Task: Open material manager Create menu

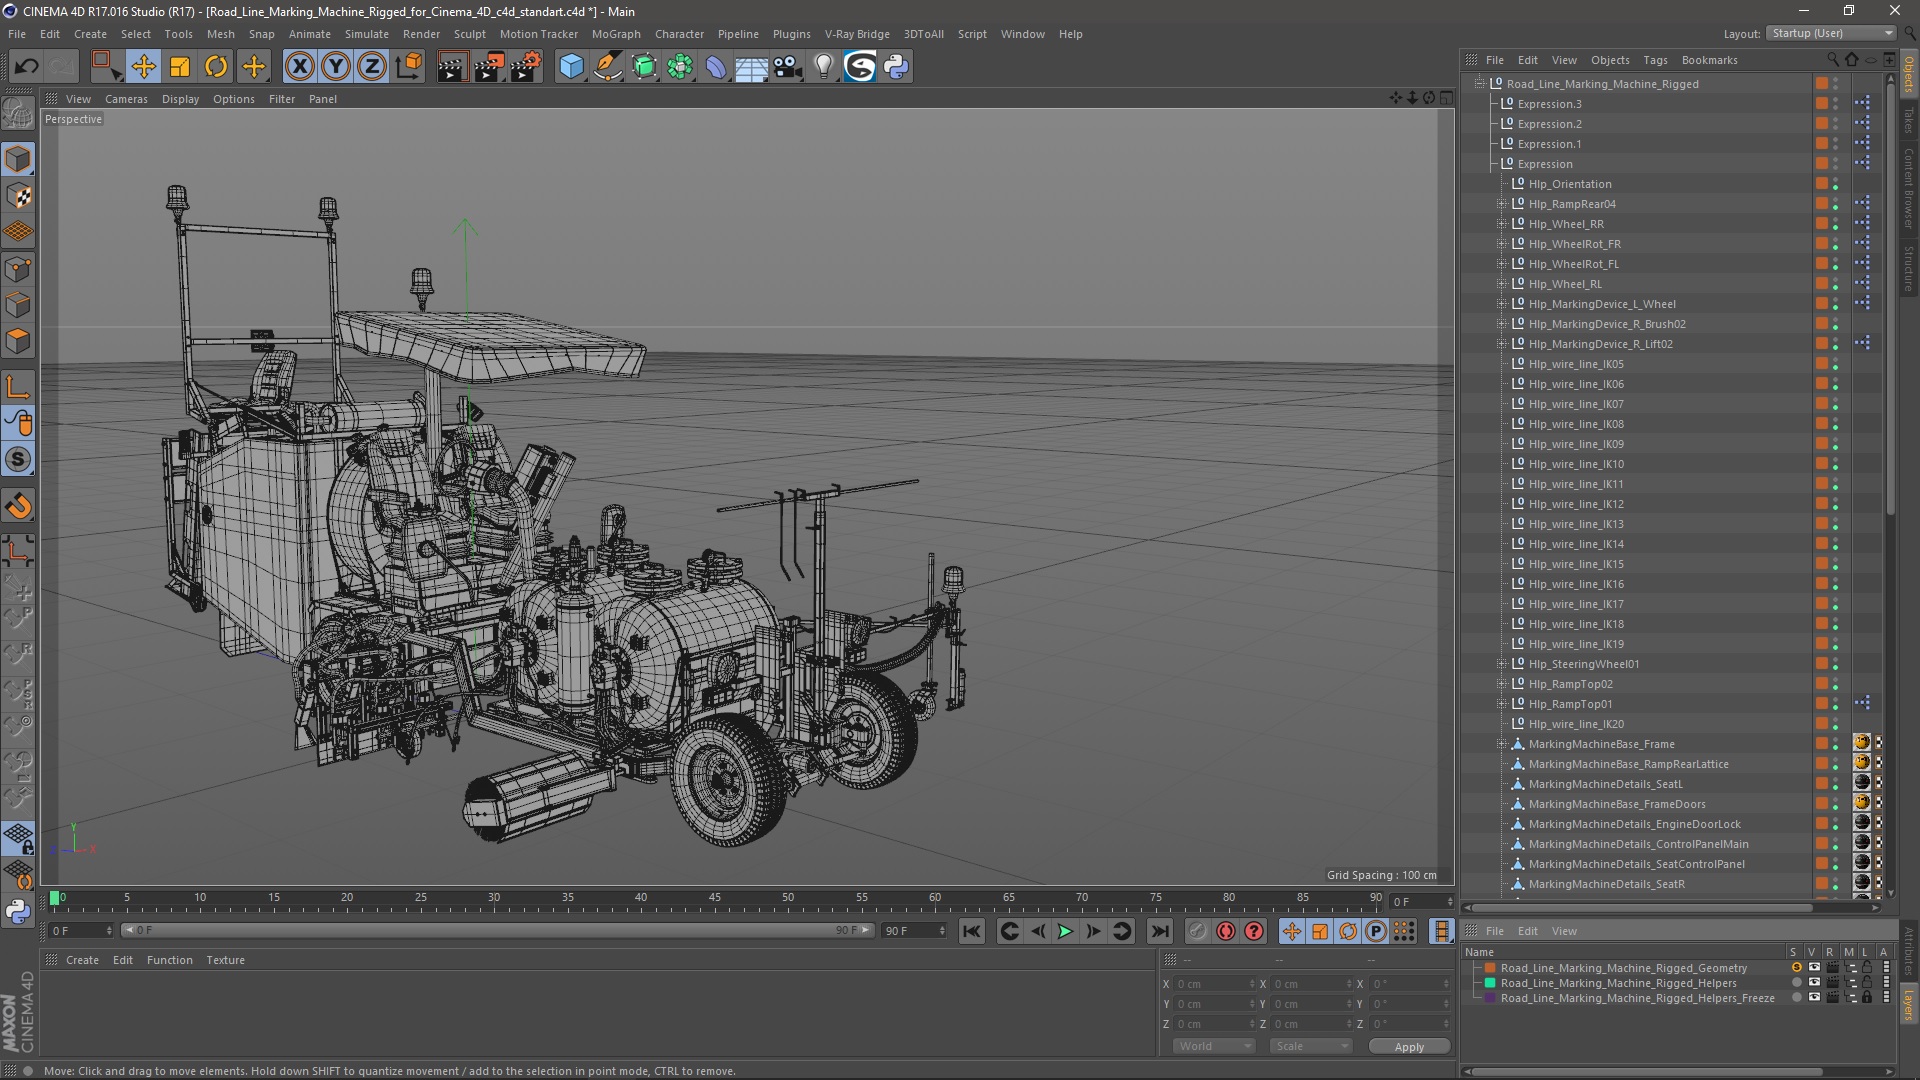Action: 82,960
